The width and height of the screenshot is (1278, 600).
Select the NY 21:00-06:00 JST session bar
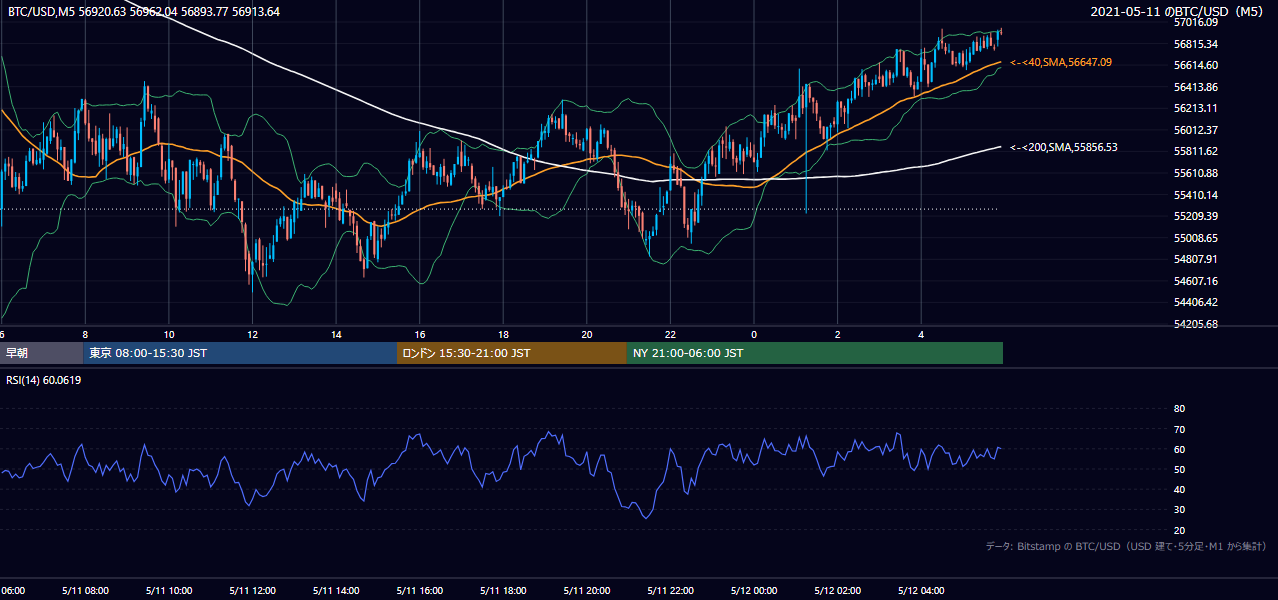[x=815, y=353]
